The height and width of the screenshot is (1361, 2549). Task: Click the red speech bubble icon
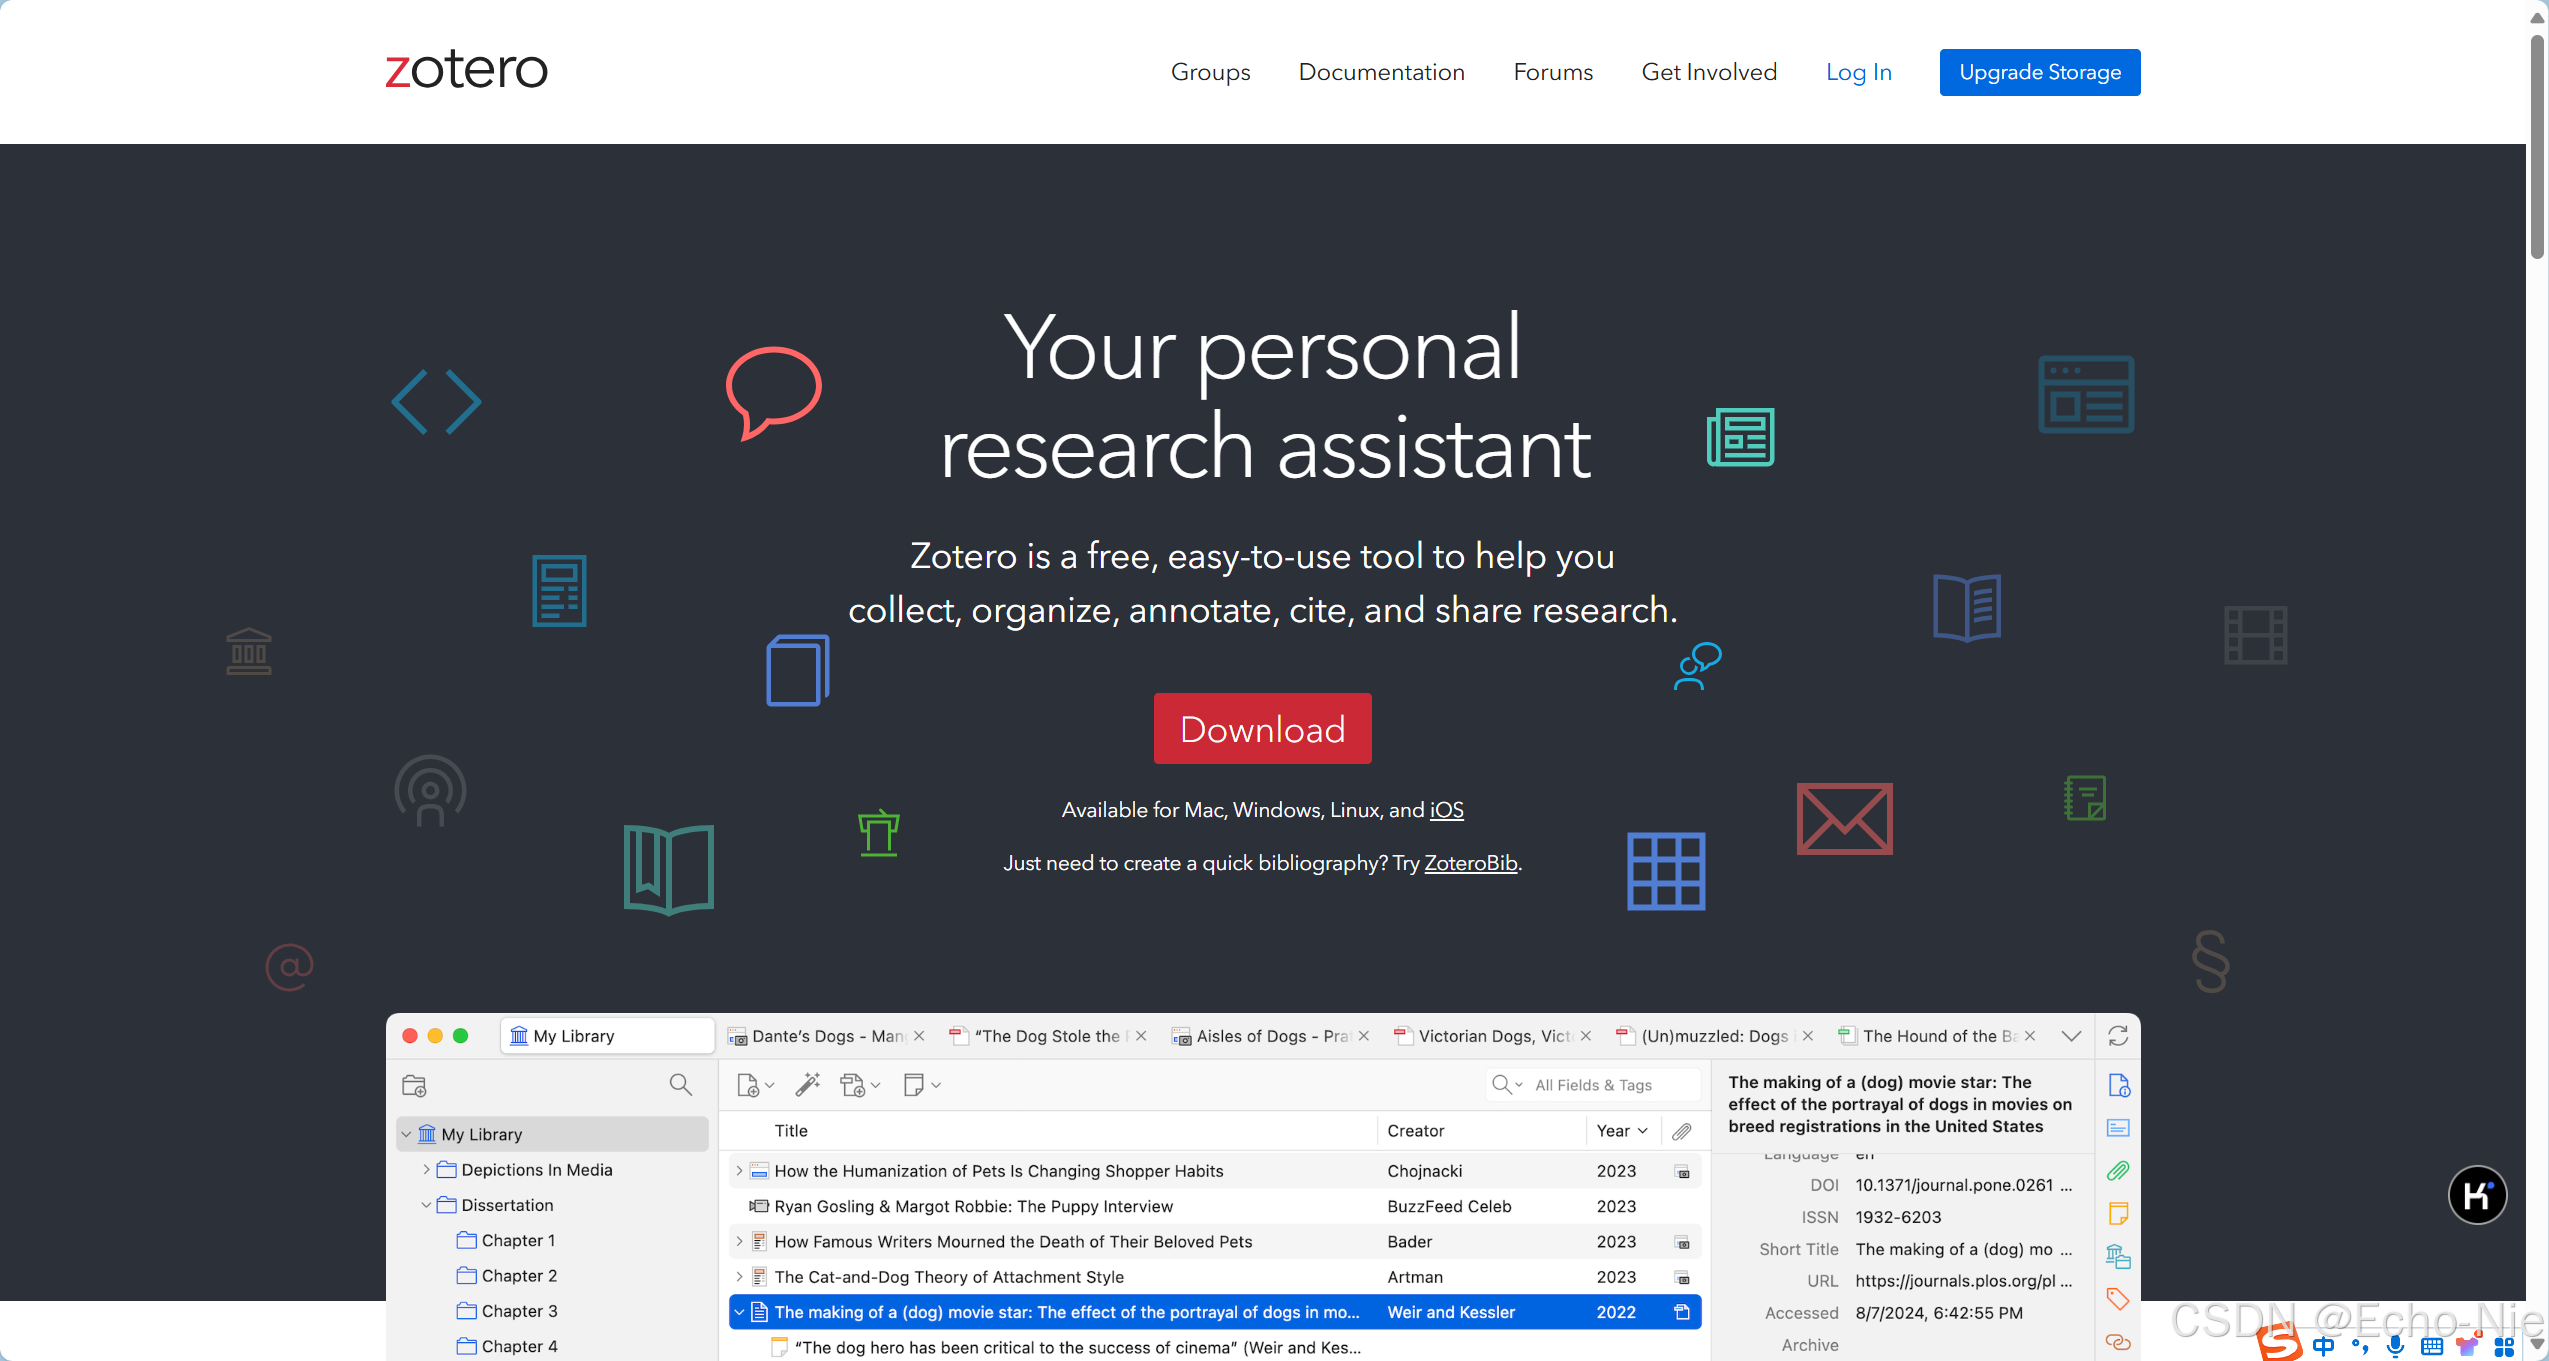pos(773,392)
